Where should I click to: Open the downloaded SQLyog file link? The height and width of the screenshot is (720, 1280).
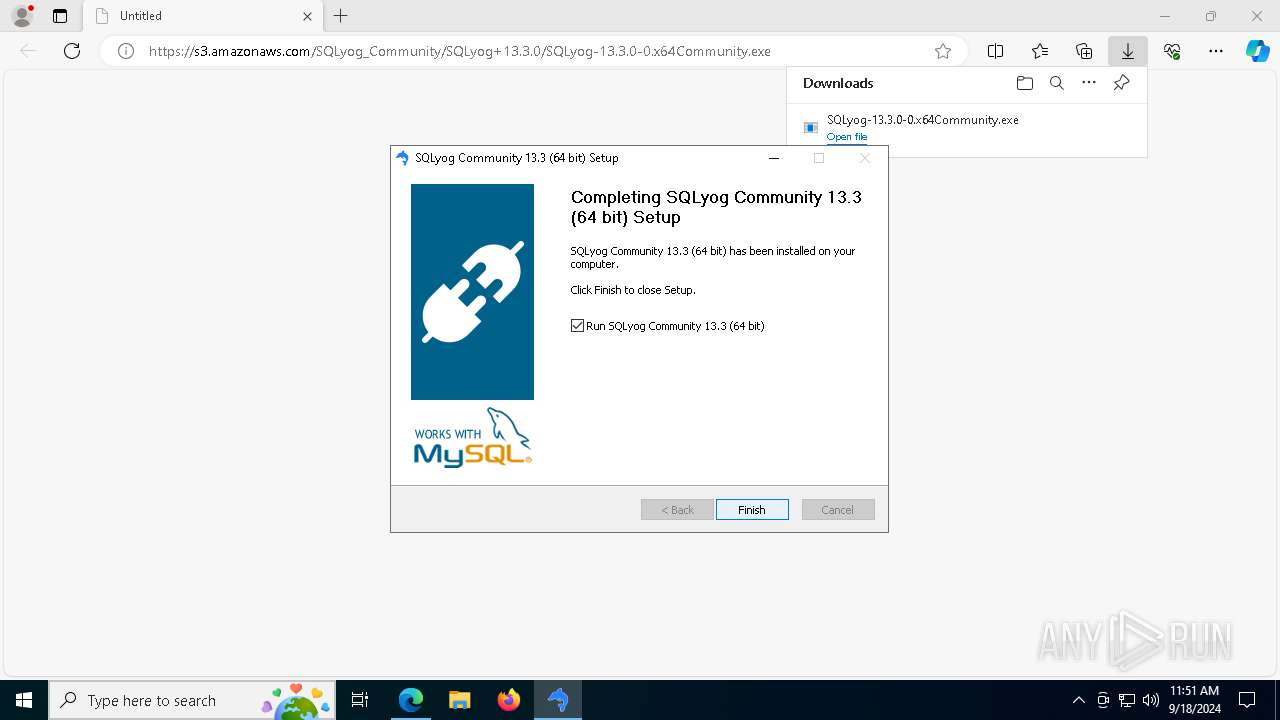pos(847,137)
